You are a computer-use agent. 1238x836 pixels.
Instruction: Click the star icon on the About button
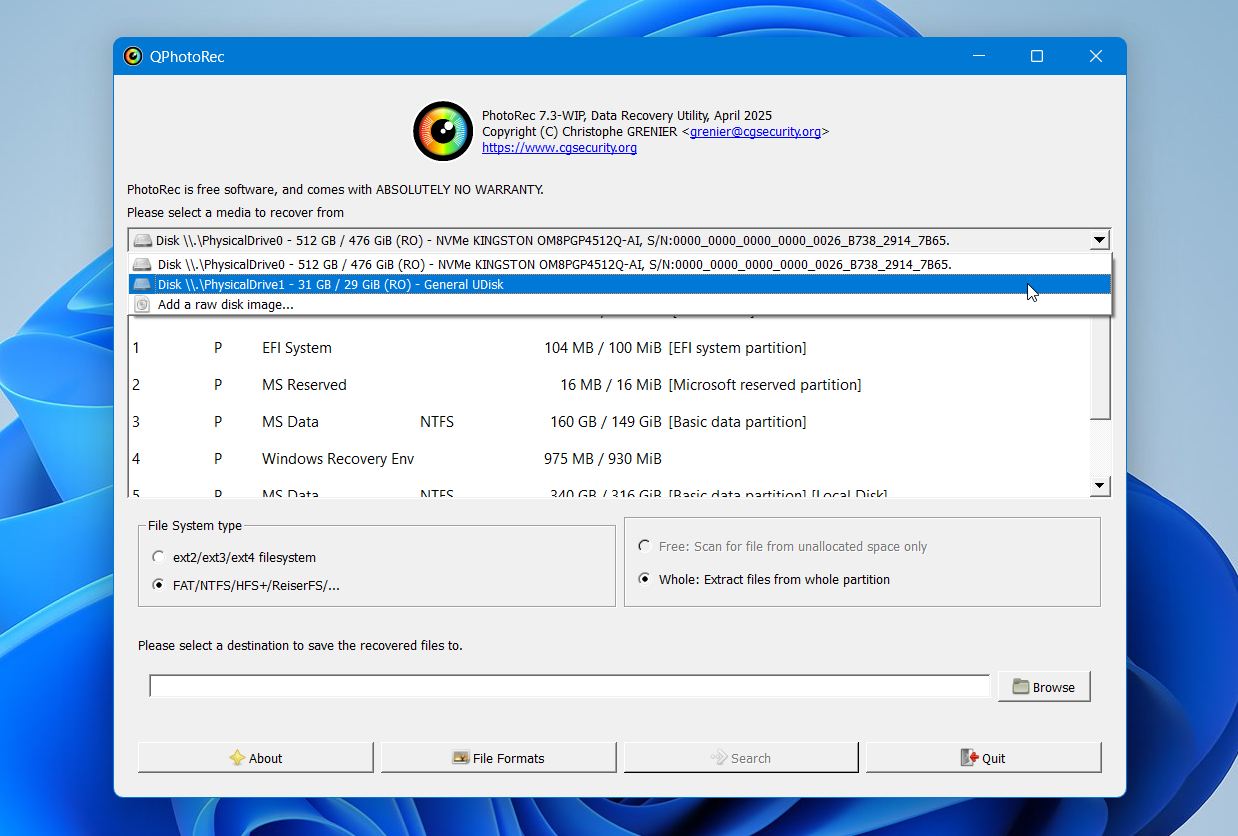click(237, 758)
